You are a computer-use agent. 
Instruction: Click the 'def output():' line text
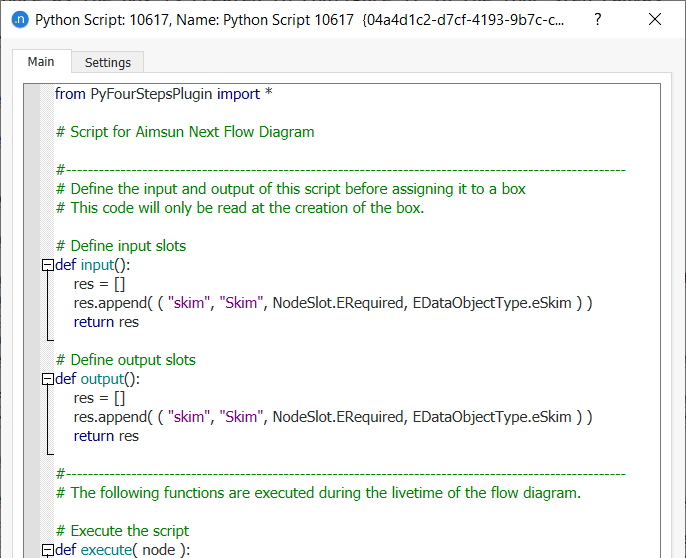click(98, 379)
